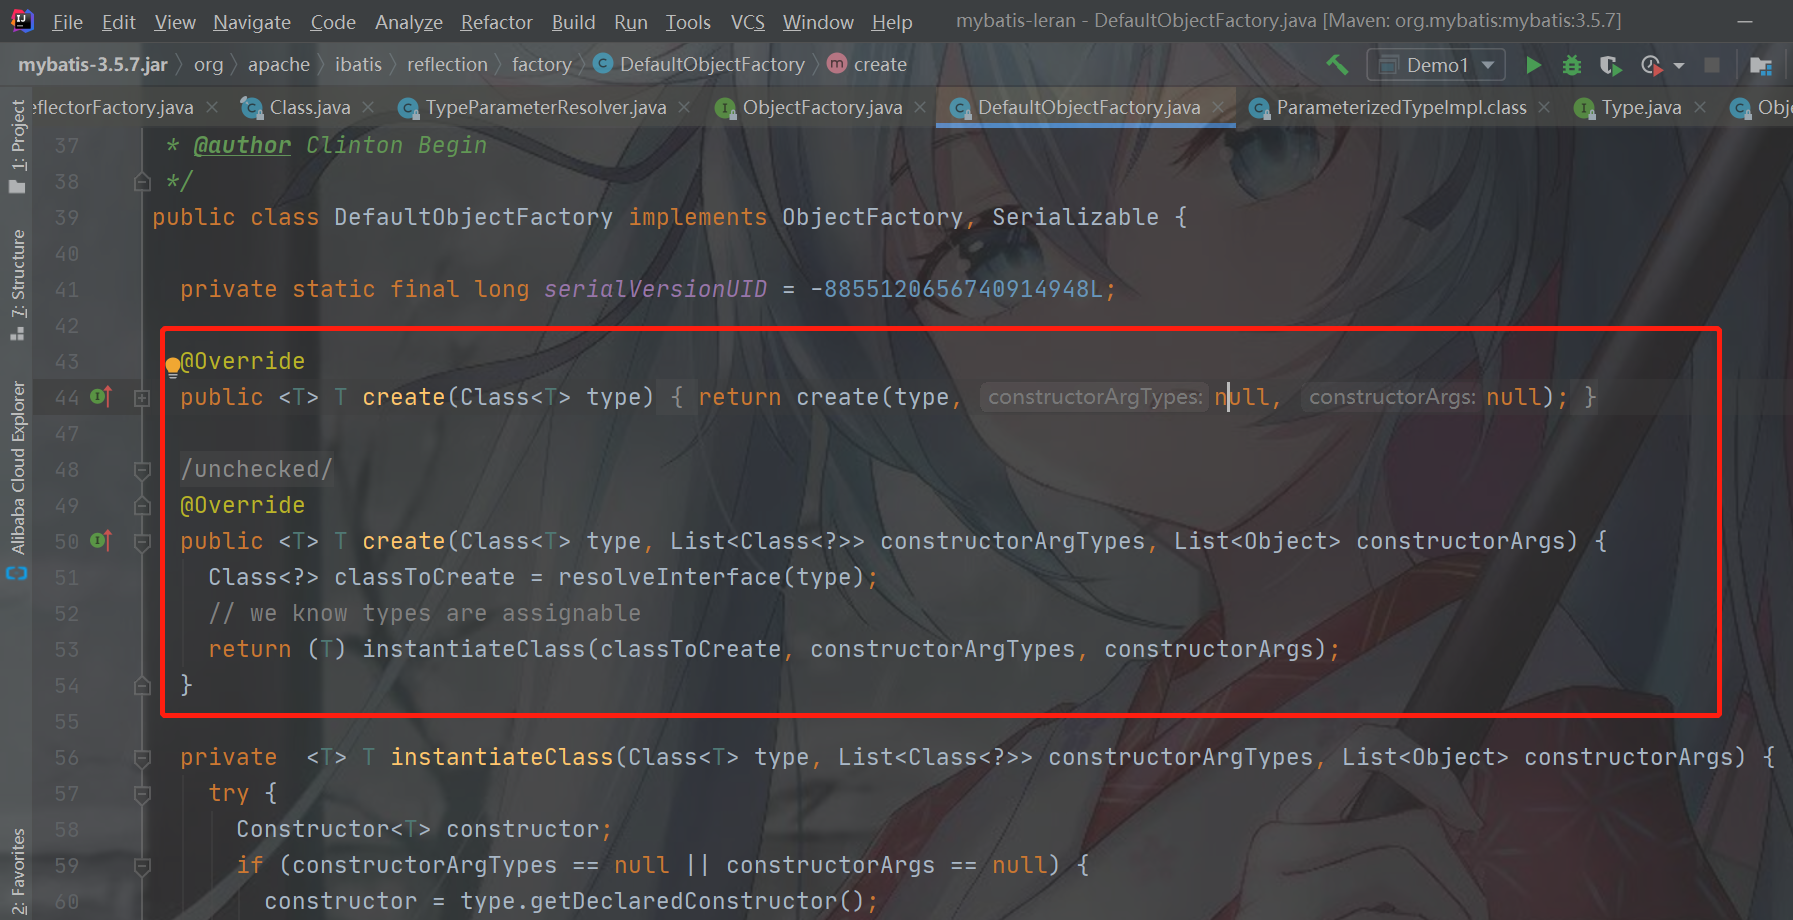1793x920 pixels.
Task: Open the VCS menu
Action: point(747,22)
